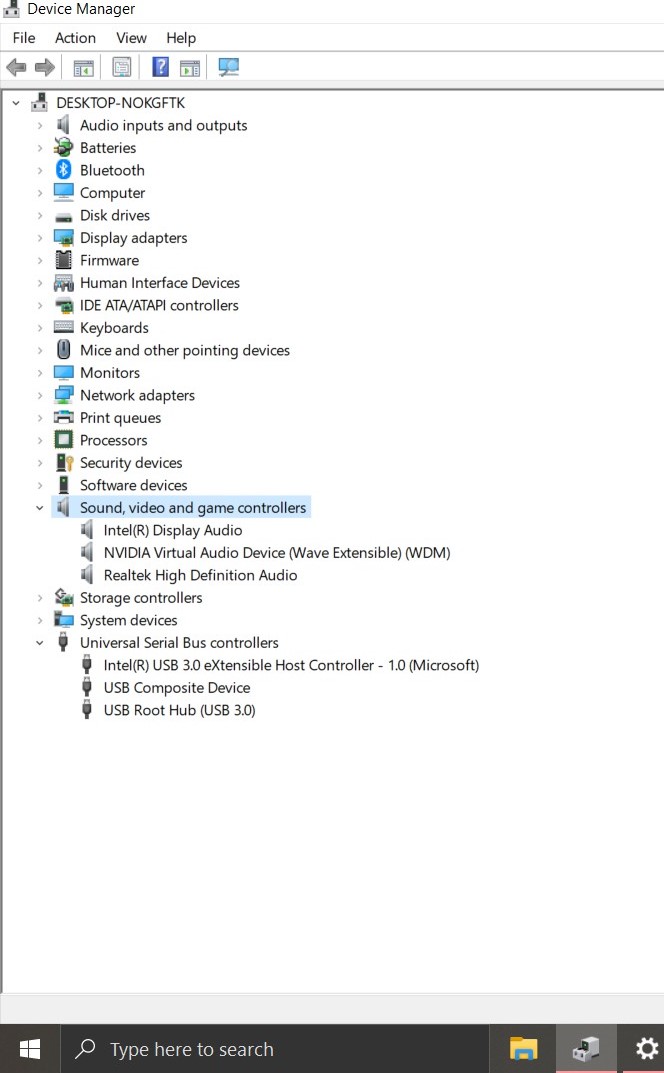Click the DESKTOP-NOKGFTK computer icon
Screen dimensions: 664x1073
coord(40,102)
